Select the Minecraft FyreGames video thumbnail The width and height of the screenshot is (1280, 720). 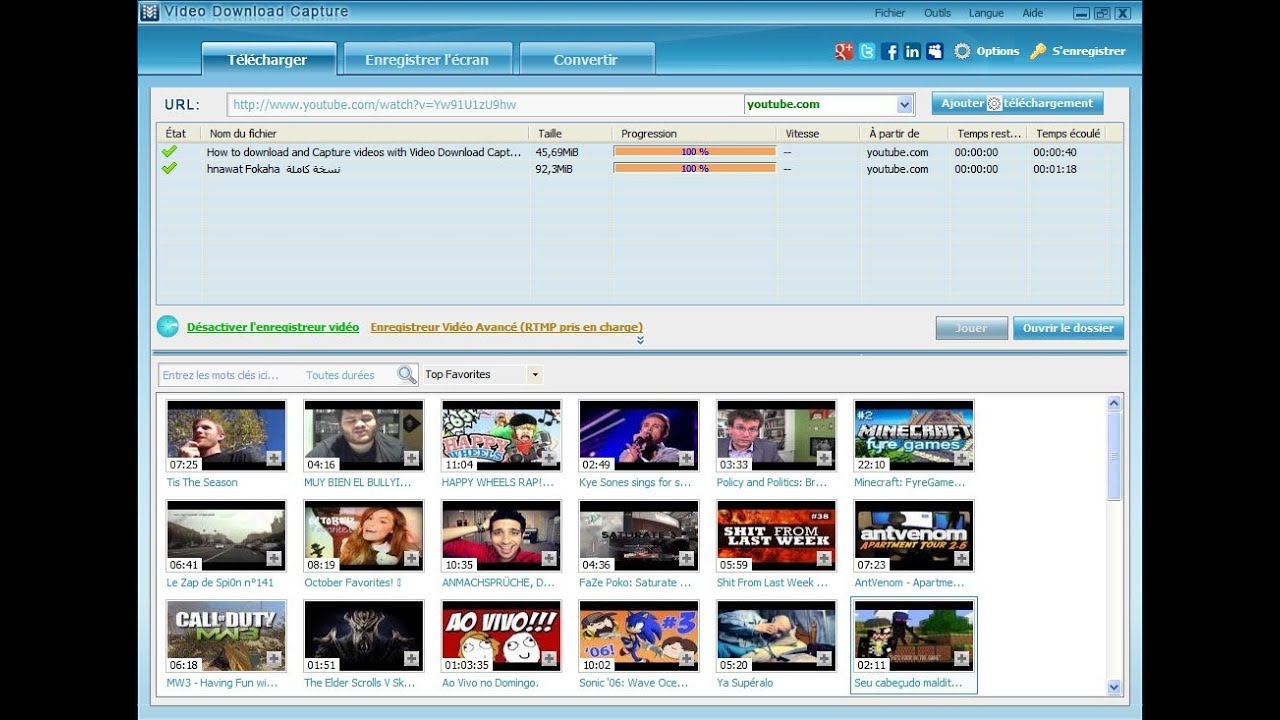[x=913, y=435]
